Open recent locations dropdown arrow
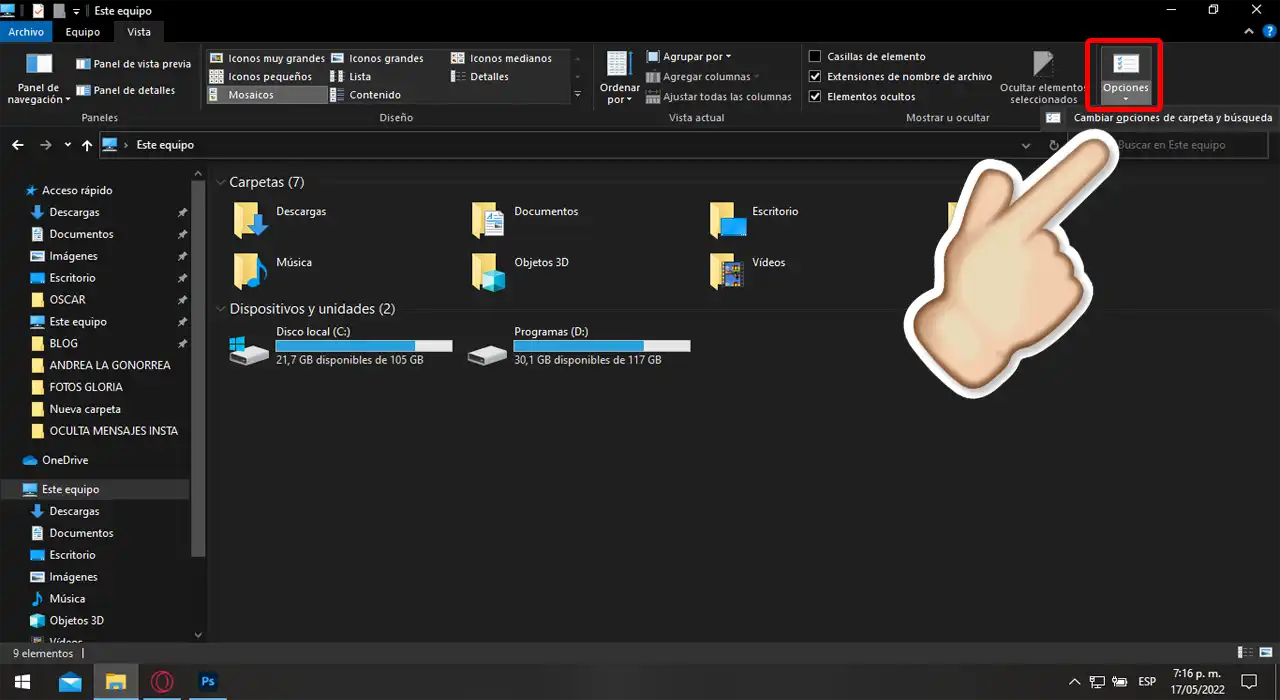The height and width of the screenshot is (700, 1280). pos(67,145)
